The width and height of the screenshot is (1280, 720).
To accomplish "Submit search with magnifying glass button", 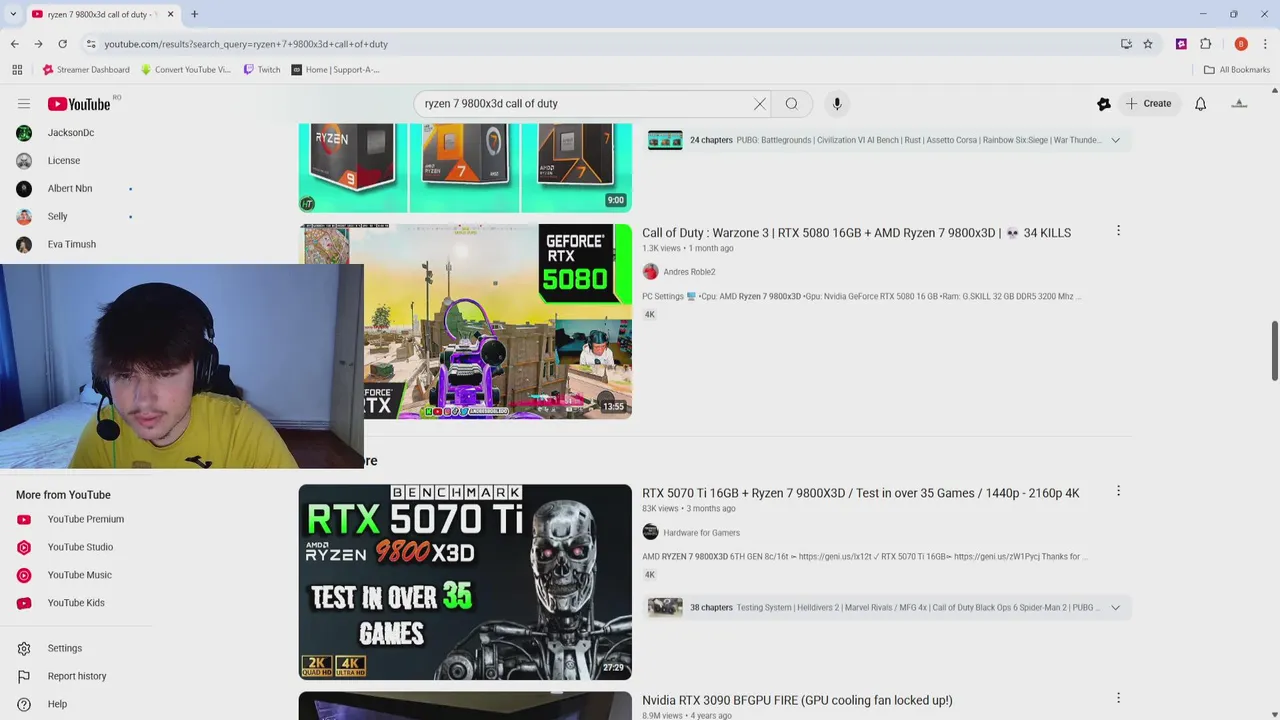I will [x=791, y=104].
